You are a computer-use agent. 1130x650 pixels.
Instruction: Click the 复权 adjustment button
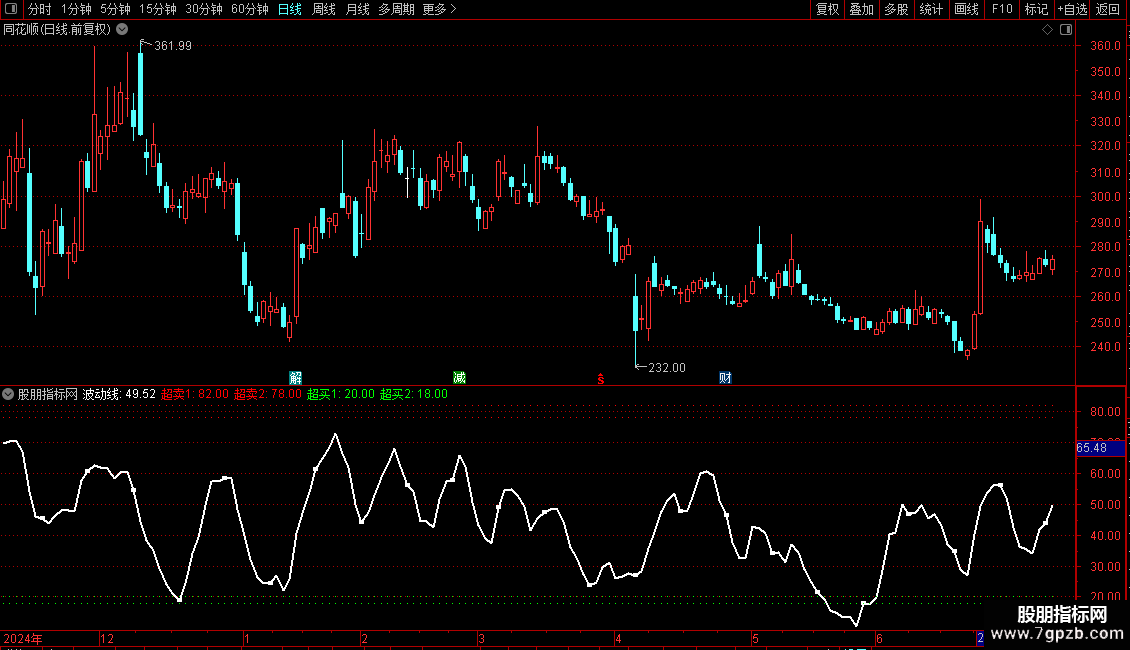click(827, 9)
